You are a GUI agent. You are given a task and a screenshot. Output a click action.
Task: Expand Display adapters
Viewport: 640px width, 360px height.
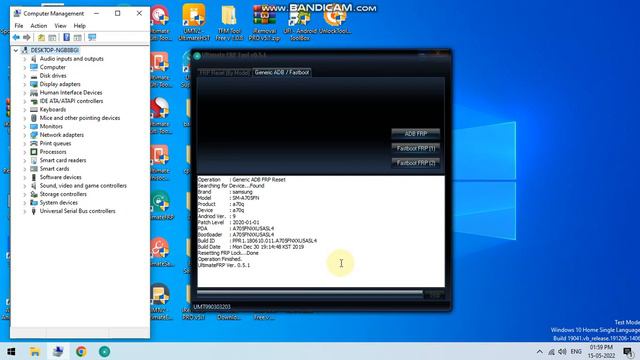[25, 84]
